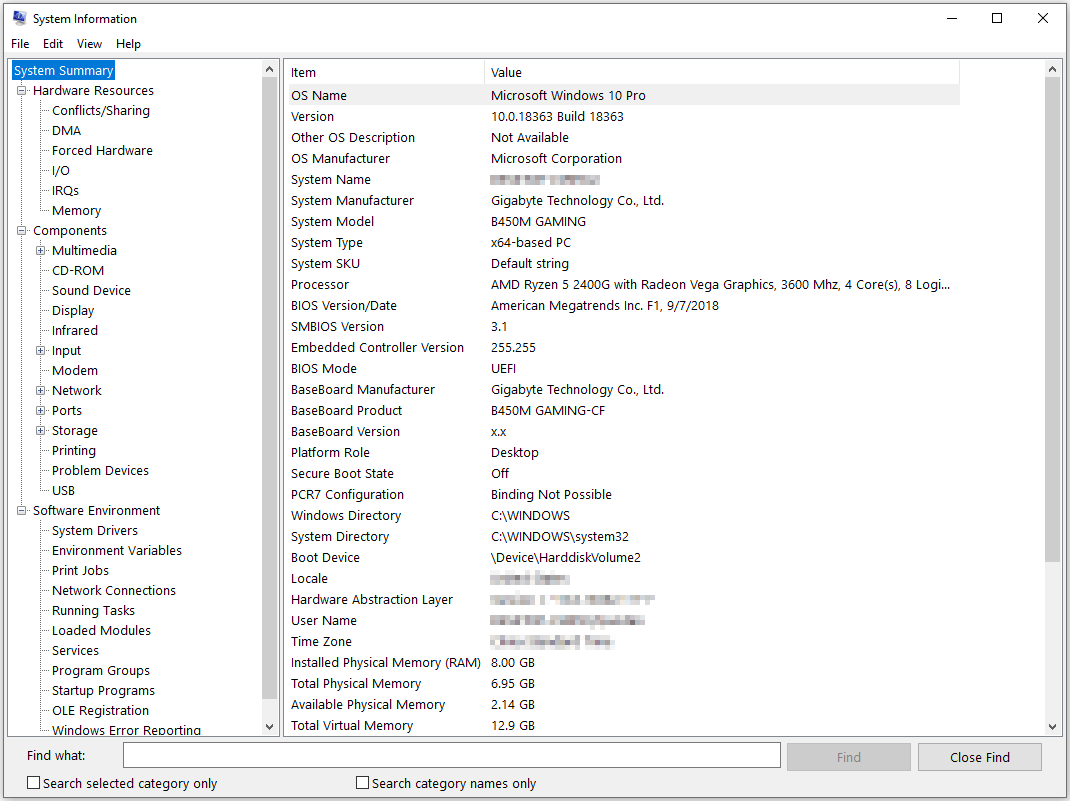Image resolution: width=1070 pixels, height=801 pixels.
Task: Select IRQs tree item
Action: 66,190
